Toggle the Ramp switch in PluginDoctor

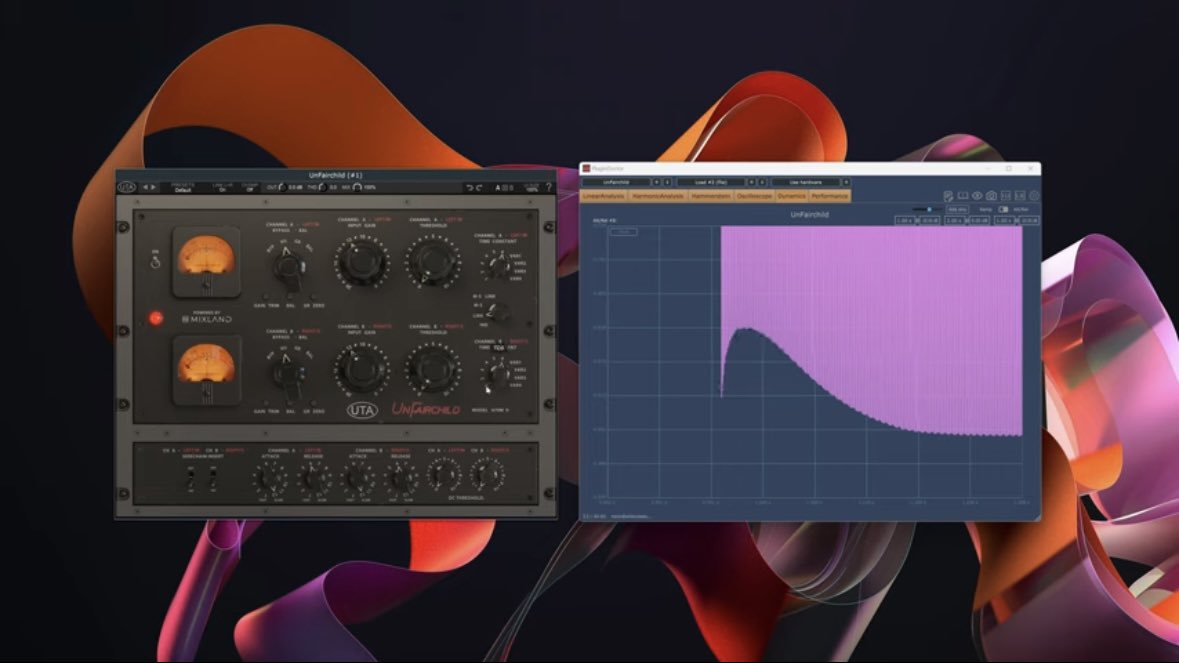tap(1003, 209)
